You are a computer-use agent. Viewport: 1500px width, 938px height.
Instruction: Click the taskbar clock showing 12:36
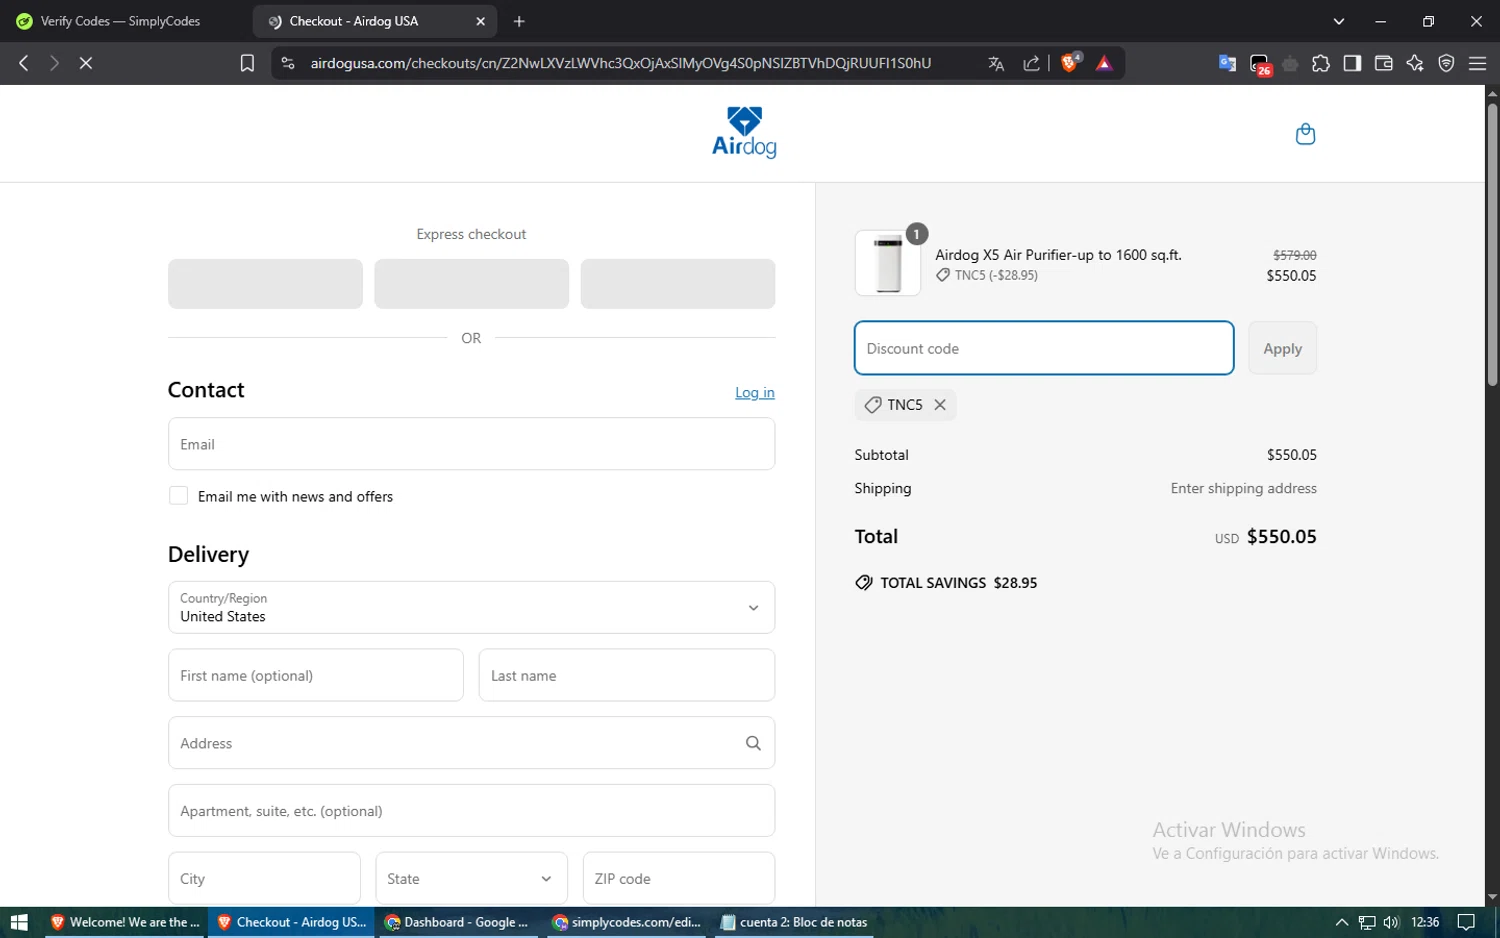coord(1425,922)
